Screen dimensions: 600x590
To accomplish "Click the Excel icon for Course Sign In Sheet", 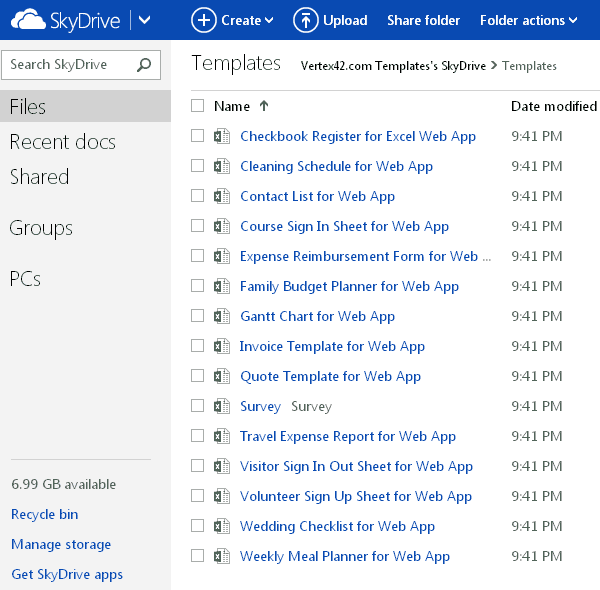I will tap(222, 226).
